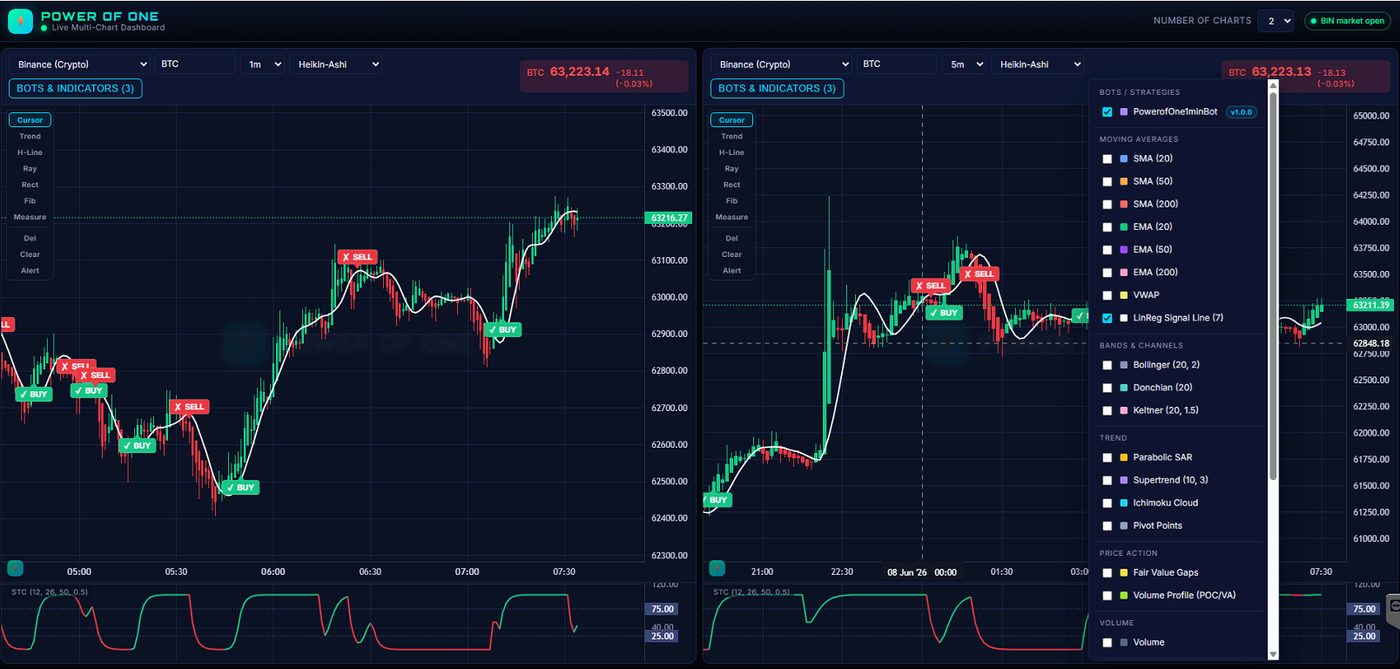
Task: Click the indicator list scroll-down arrow
Action: (1273, 653)
